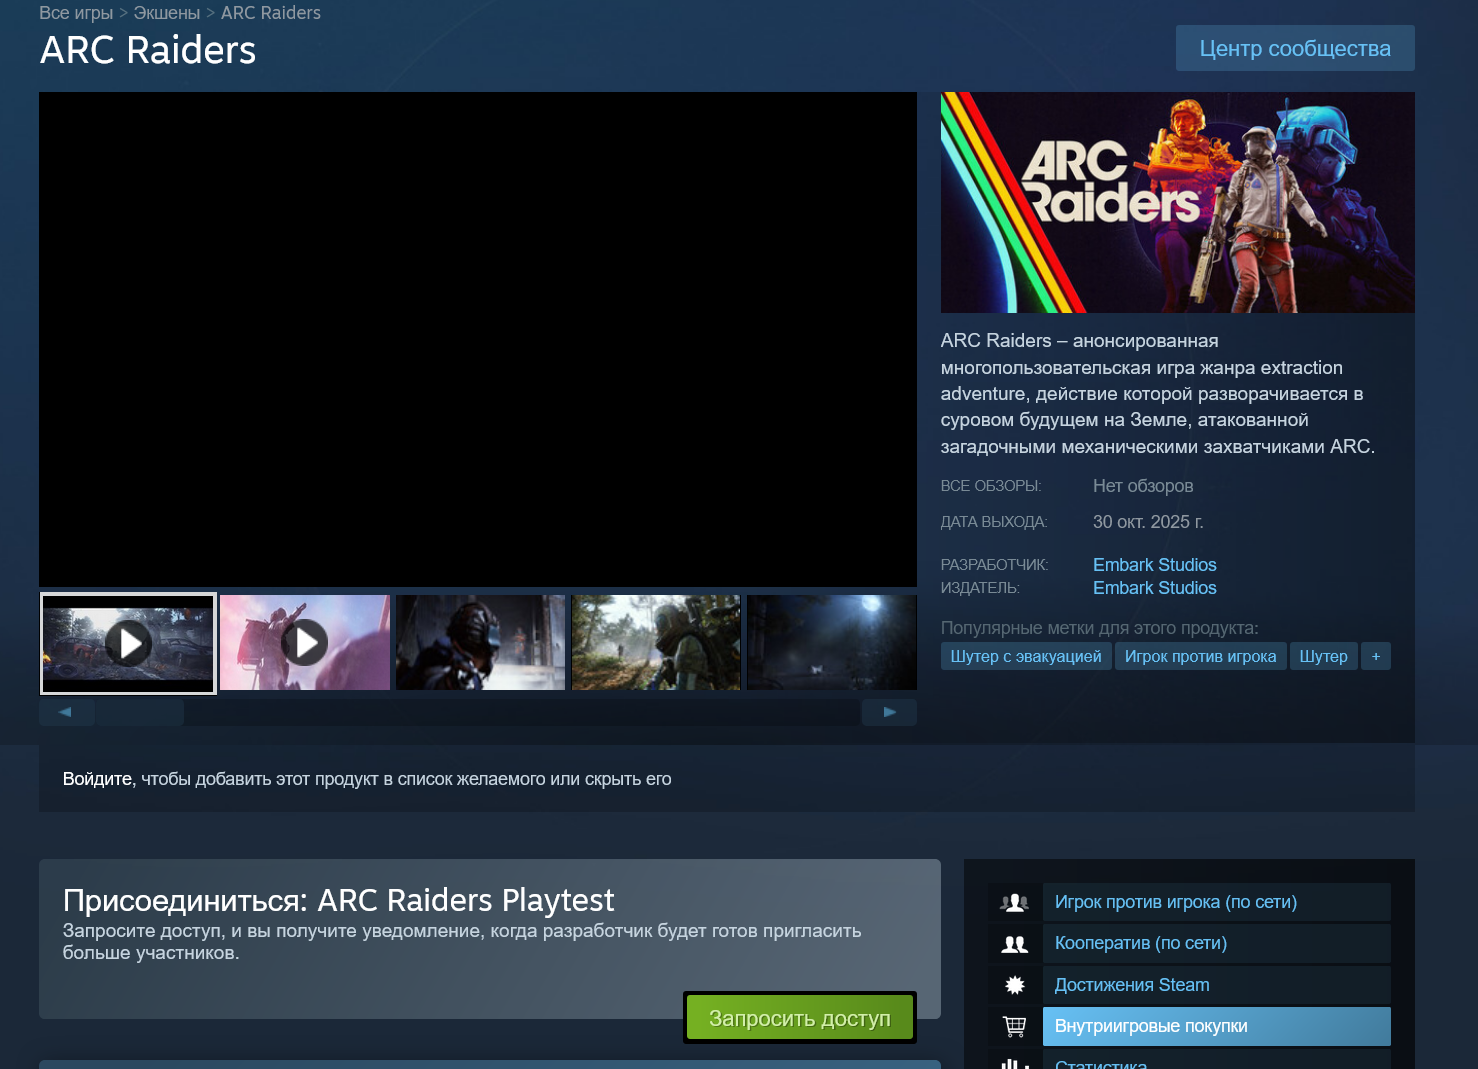
Task: Click the online co-op two-players icon
Action: click(x=1014, y=944)
